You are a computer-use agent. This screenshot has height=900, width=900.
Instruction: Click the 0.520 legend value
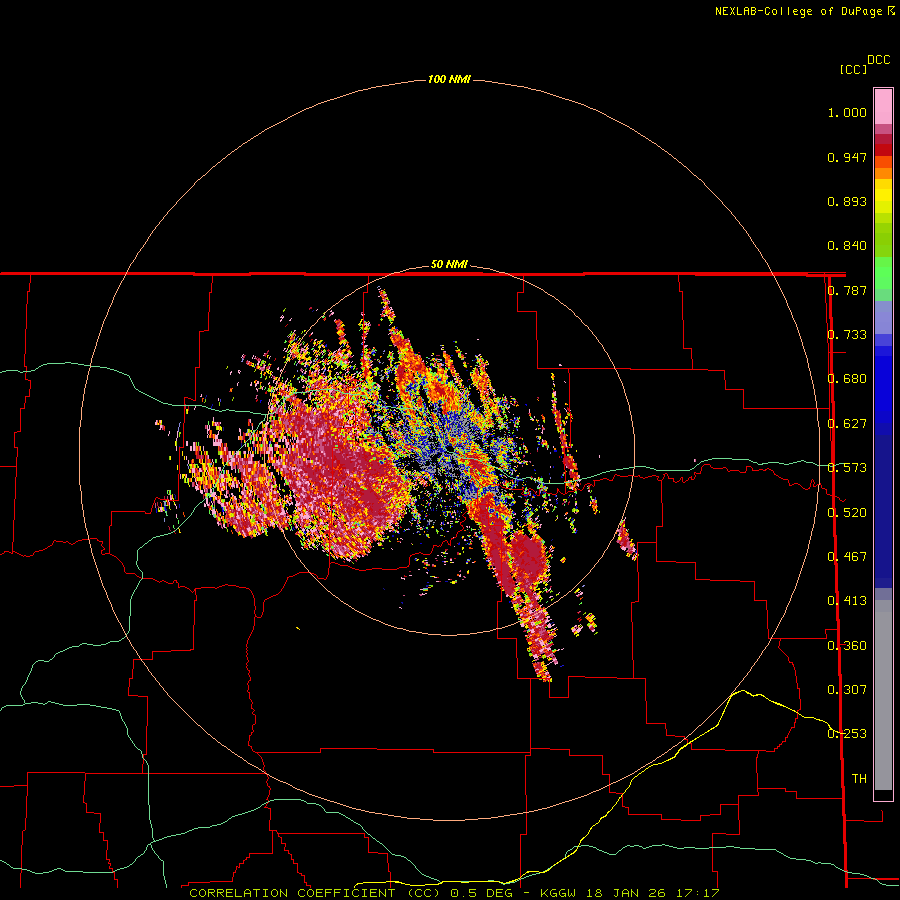[x=847, y=513]
